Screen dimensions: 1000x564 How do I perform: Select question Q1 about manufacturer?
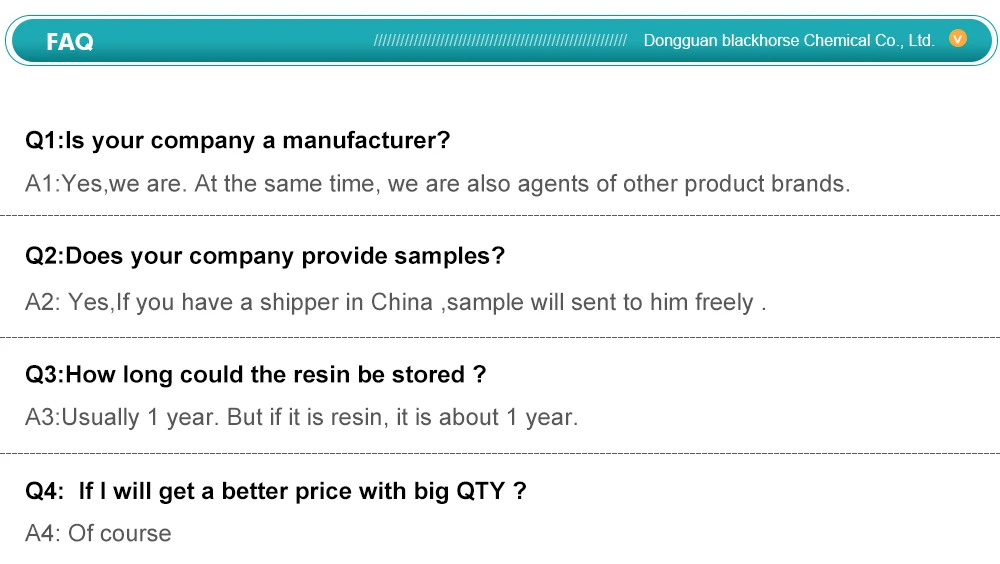pyautogui.click(x=238, y=140)
